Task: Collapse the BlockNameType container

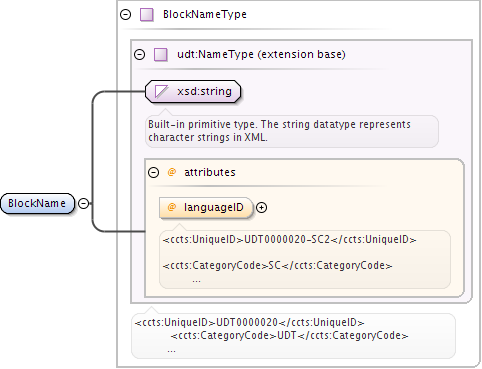Action: [x=125, y=15]
